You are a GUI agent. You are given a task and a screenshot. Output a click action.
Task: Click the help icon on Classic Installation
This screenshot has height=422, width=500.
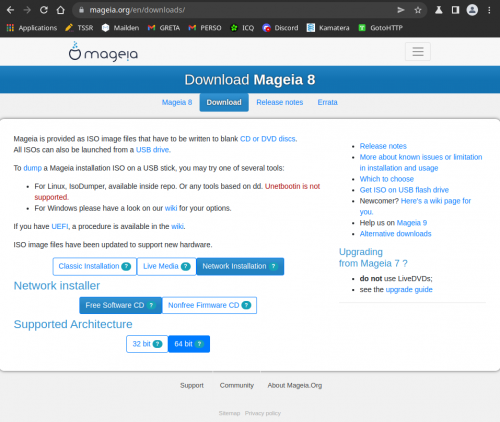(126, 266)
